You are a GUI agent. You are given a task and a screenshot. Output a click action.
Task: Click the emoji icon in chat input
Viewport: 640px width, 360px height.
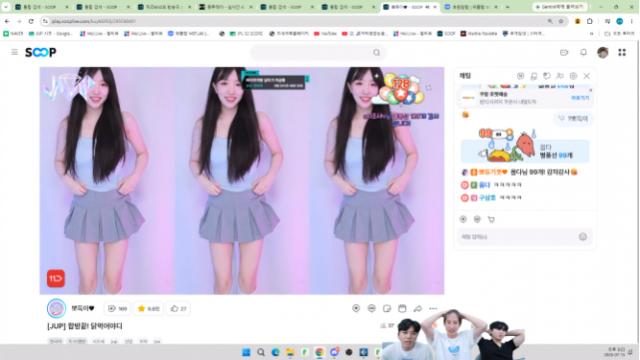[582, 237]
